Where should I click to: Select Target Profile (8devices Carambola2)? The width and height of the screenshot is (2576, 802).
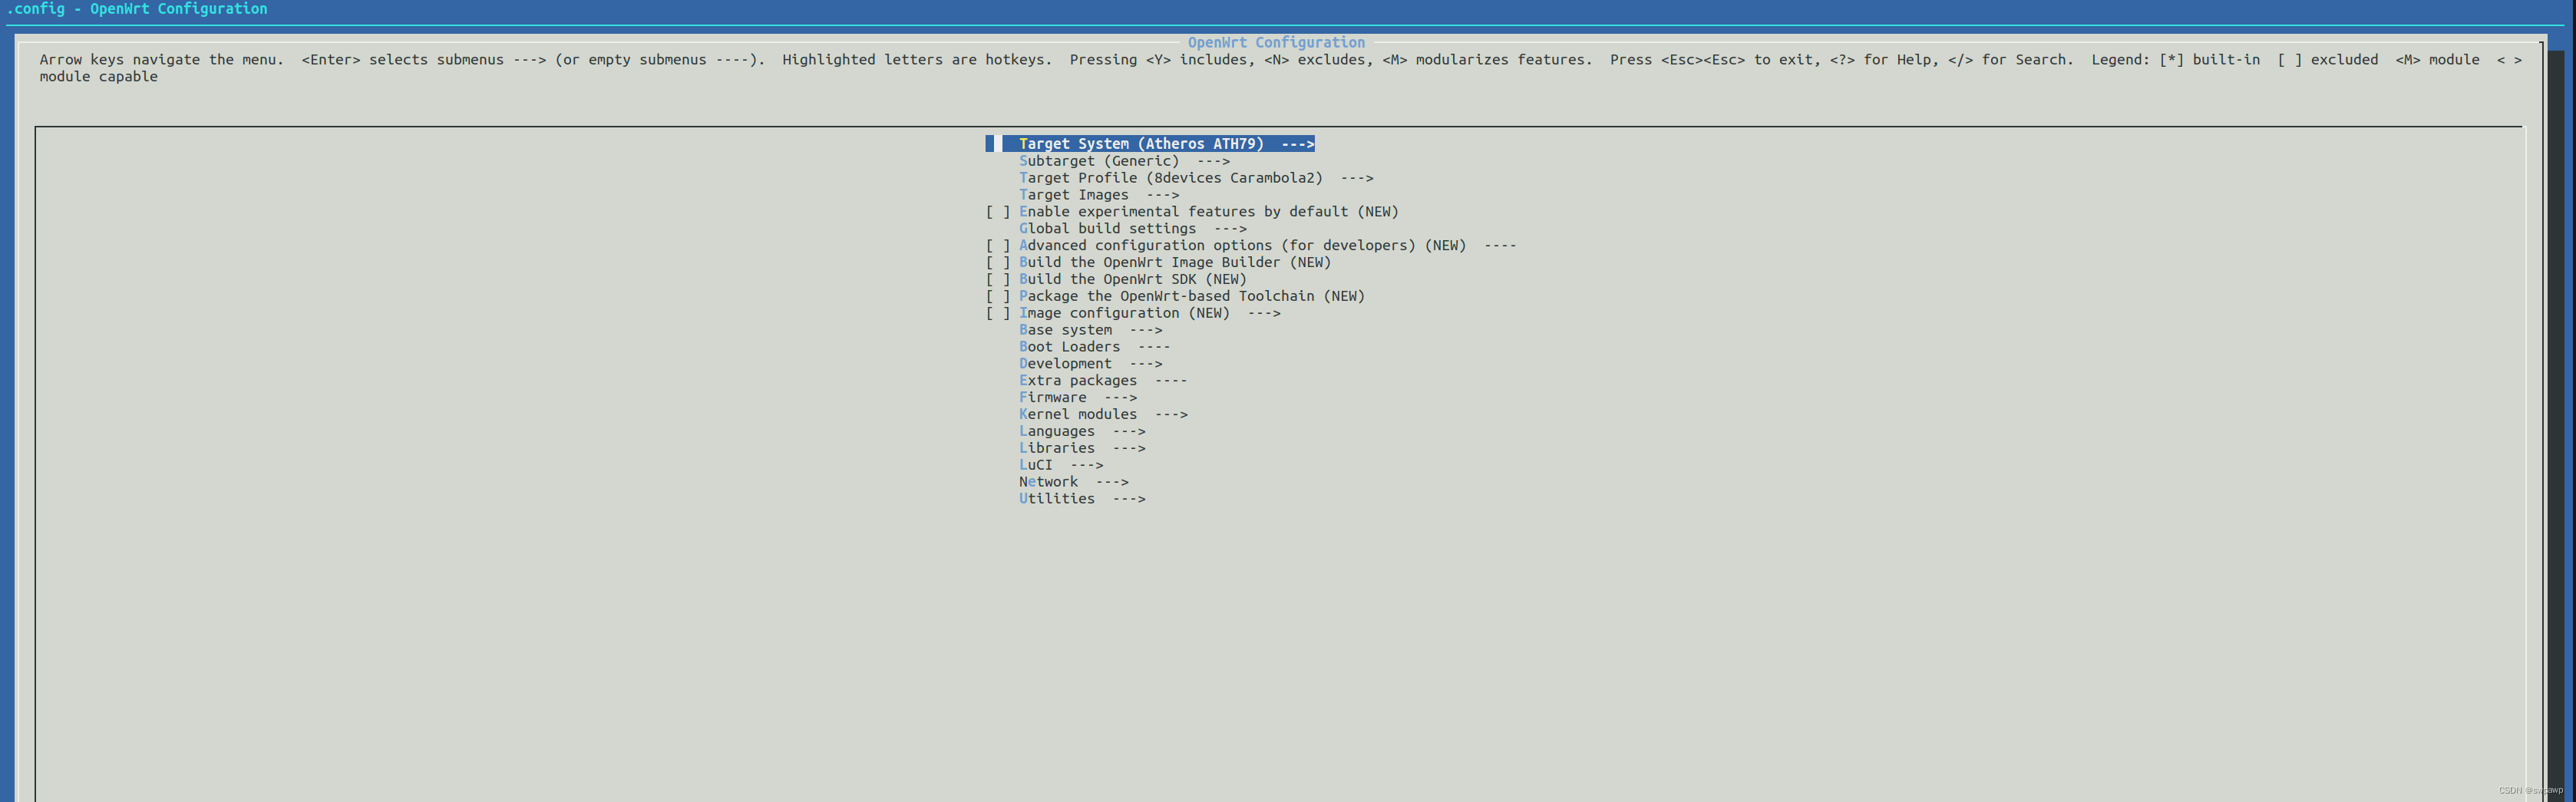pyautogui.click(x=1170, y=177)
